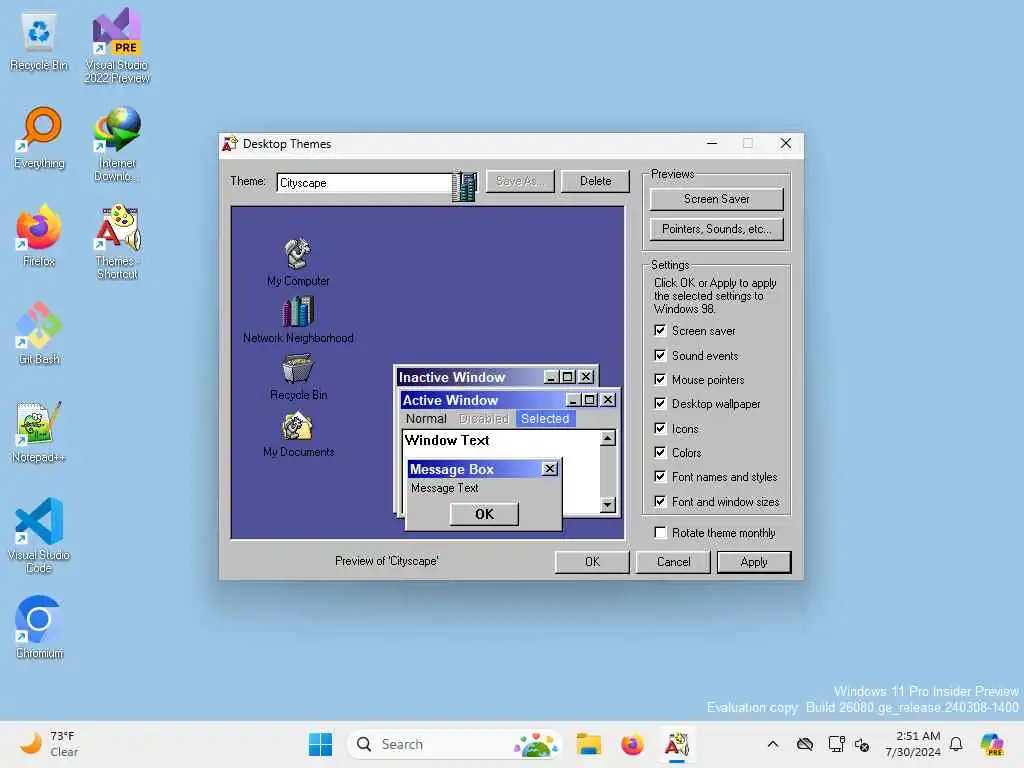Close the preview Message Box

[550, 469]
